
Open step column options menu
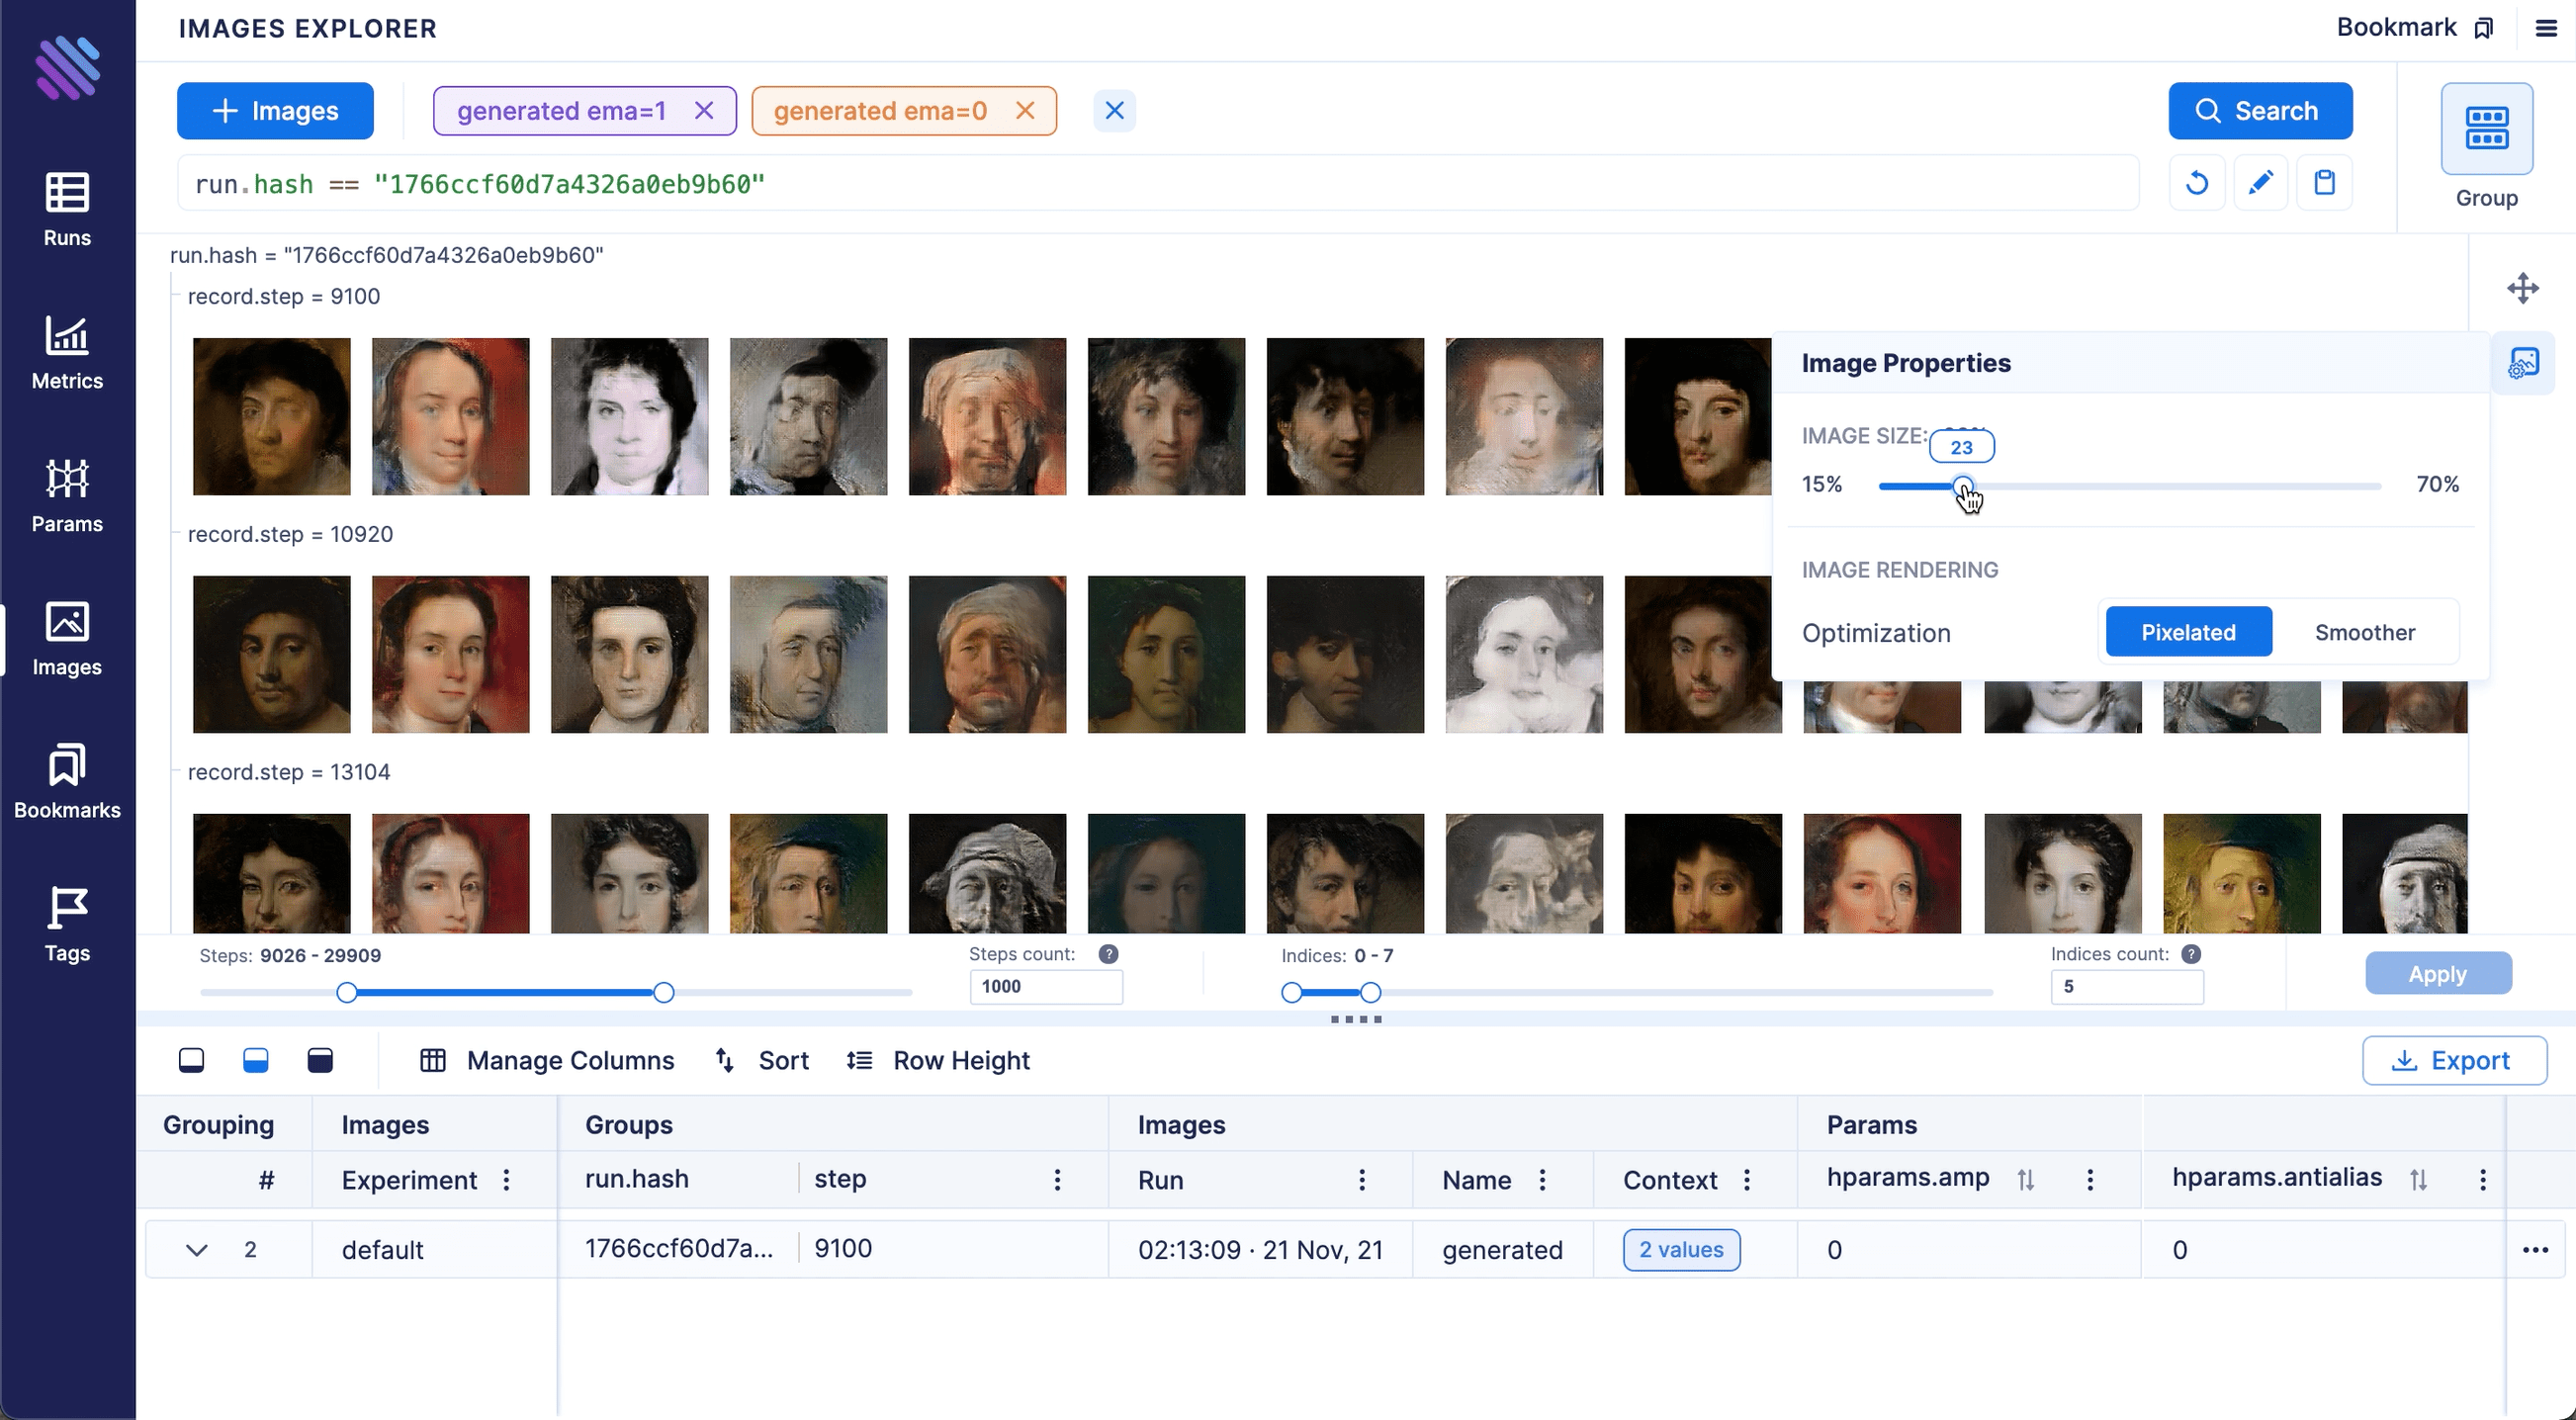point(1057,1181)
